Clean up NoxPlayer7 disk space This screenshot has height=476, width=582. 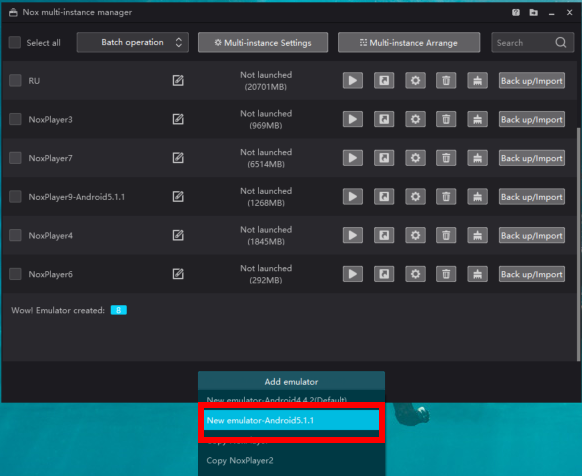(x=477, y=158)
